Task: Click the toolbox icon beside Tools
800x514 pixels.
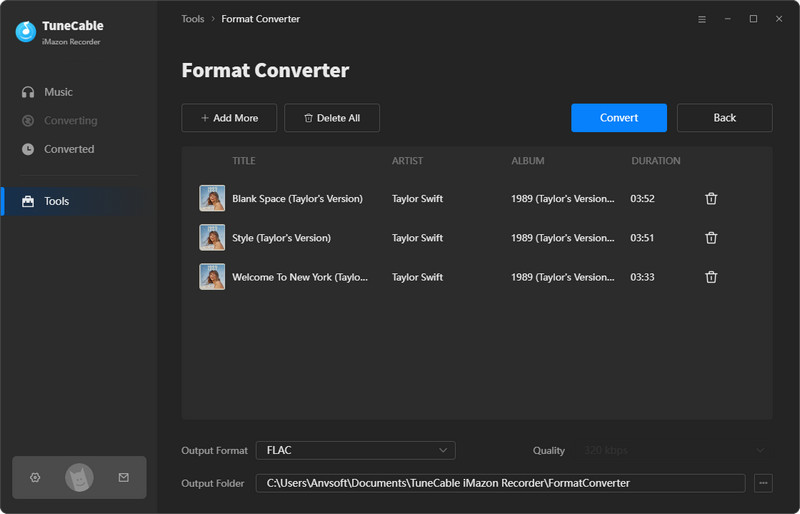Action: pyautogui.click(x=28, y=201)
